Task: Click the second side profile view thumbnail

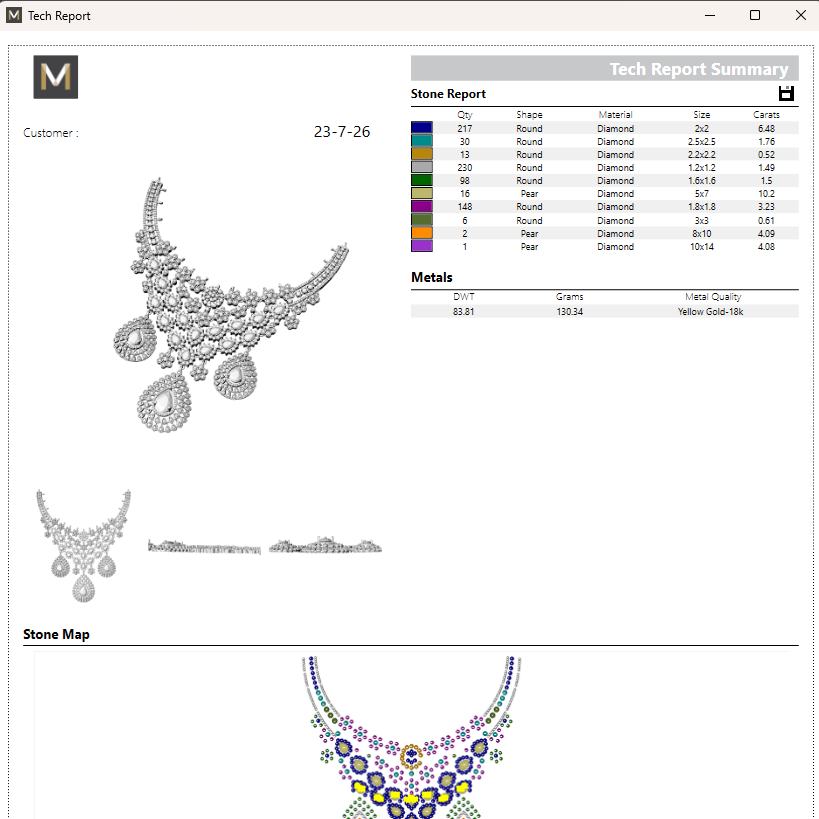Action: pyautogui.click(x=325, y=545)
